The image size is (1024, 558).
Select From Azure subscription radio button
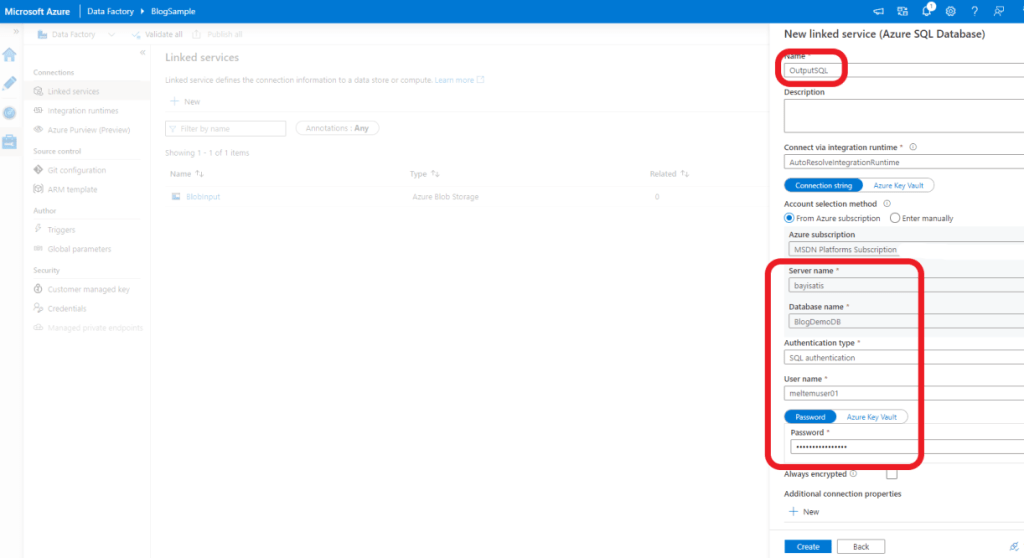[789, 218]
